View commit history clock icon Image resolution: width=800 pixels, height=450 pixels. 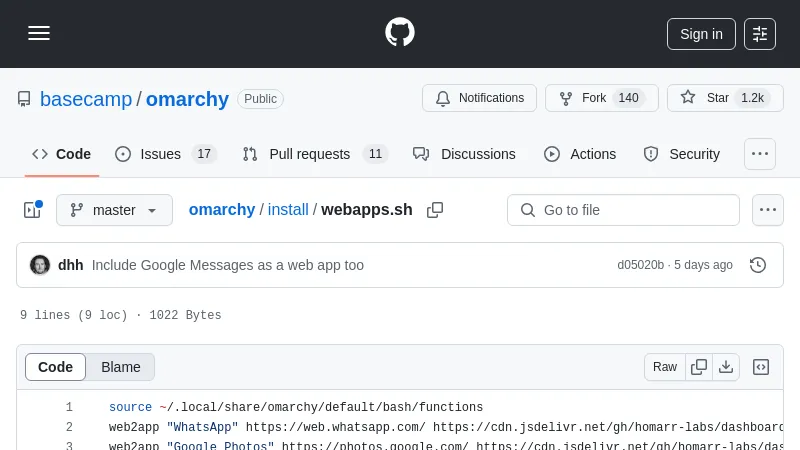click(758, 265)
